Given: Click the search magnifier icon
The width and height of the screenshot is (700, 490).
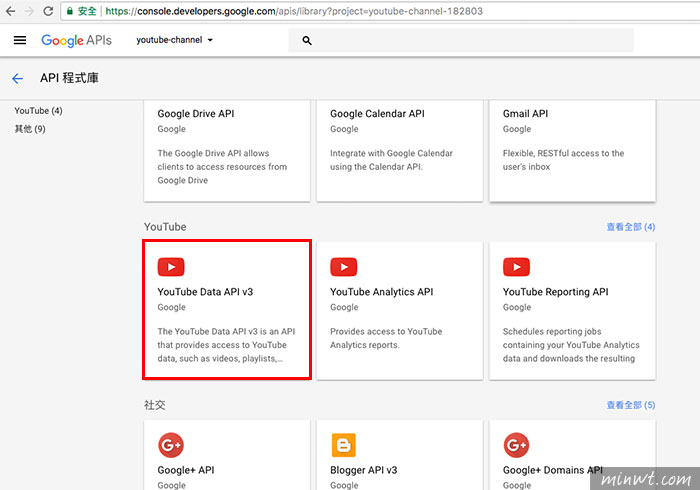Looking at the screenshot, I should [307, 41].
